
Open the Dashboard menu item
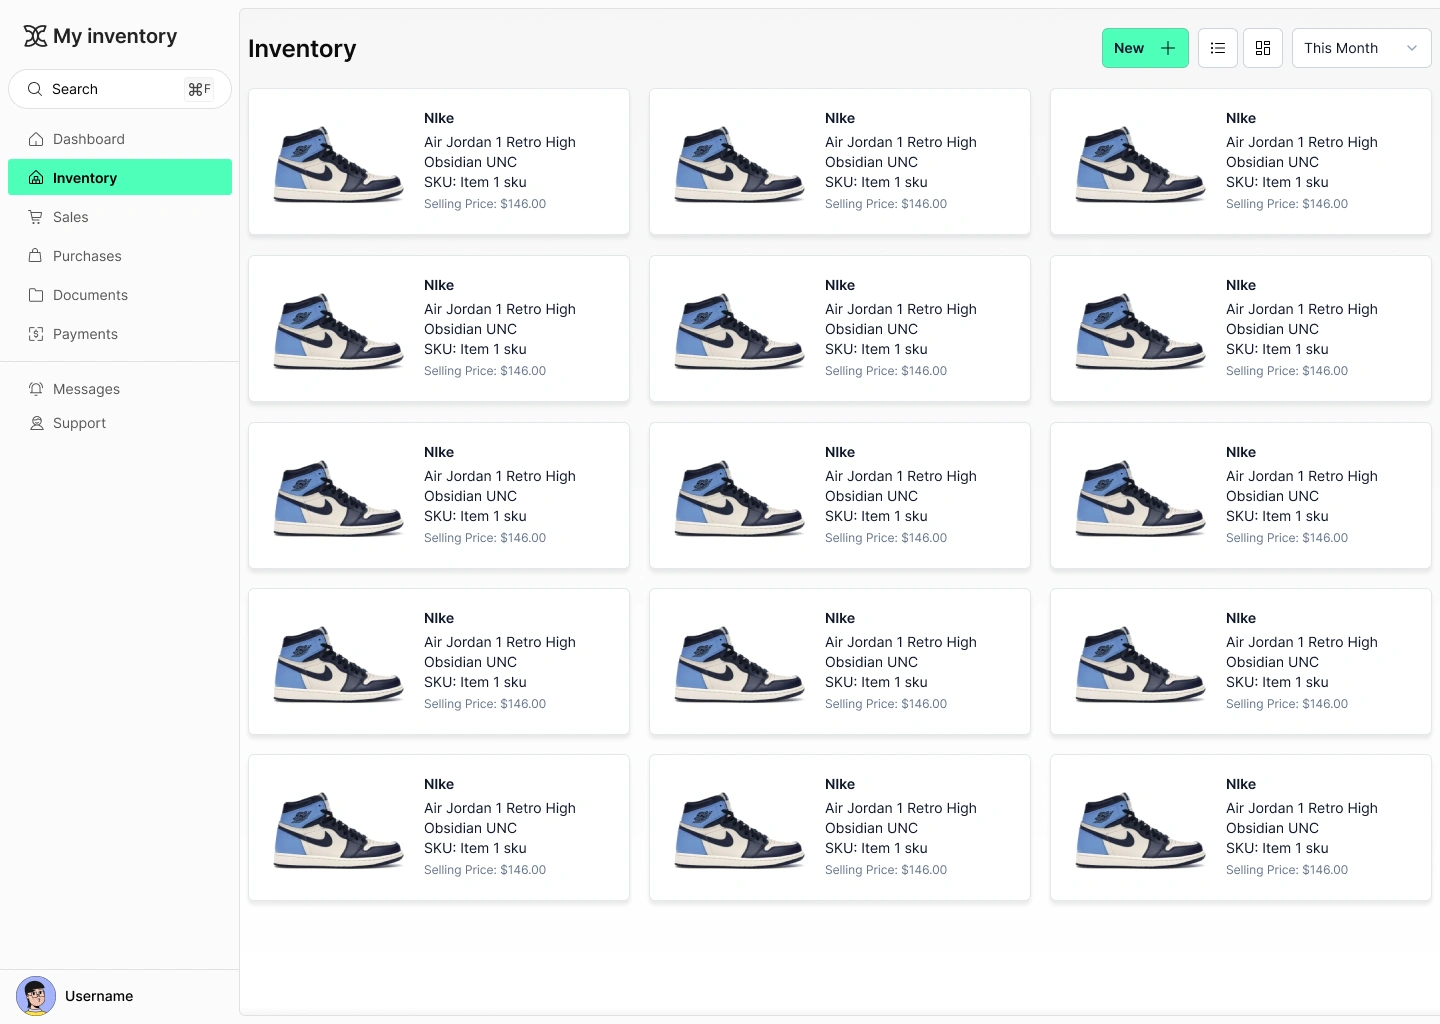pyautogui.click(x=120, y=139)
